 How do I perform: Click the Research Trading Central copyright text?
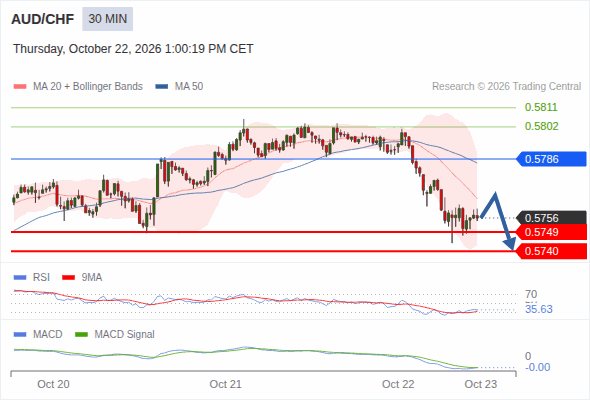pos(506,87)
